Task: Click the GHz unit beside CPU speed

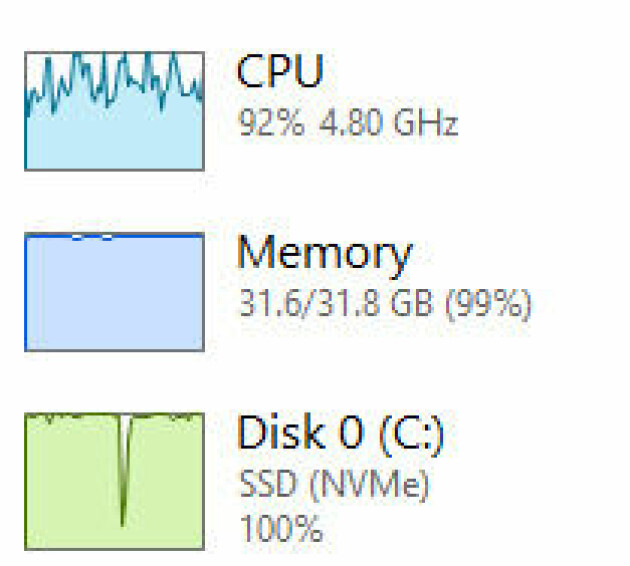Action: coord(426,122)
